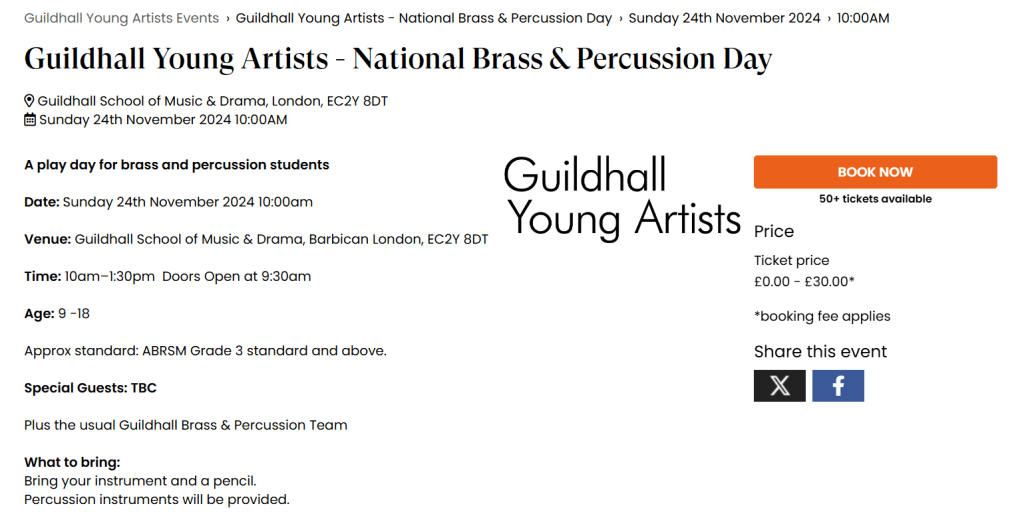This screenshot has height=512, width=1024.
Task: Click the 10:00AM breadcrumb item
Action: tap(863, 18)
